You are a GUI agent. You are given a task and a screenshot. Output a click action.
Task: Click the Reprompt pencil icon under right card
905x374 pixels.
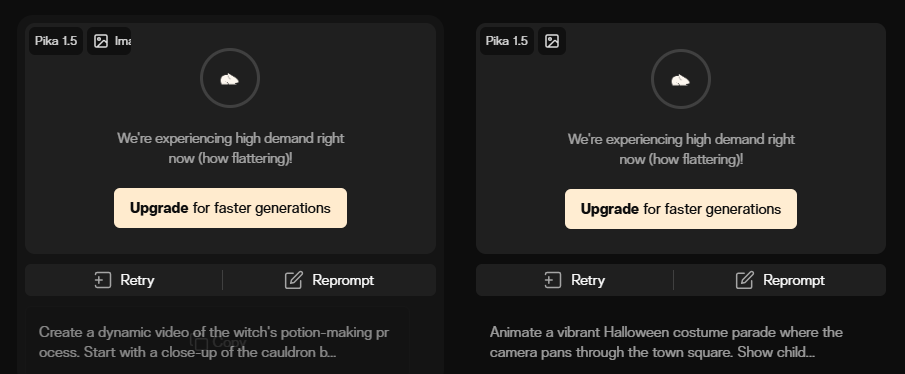click(744, 280)
